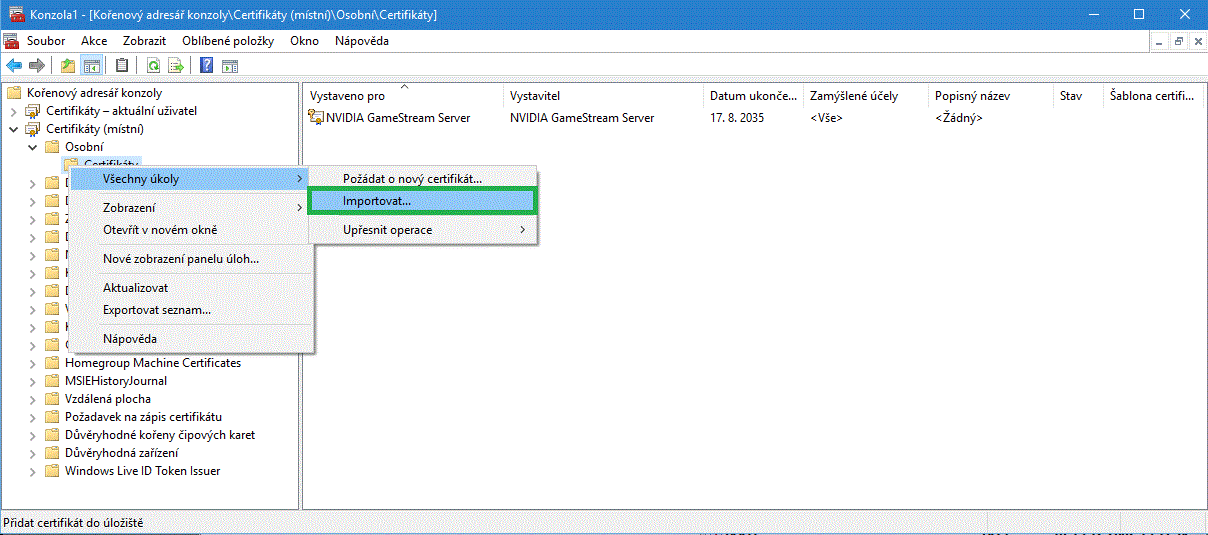Expand the Homegroup Machine Certificates node

pyautogui.click(x=32, y=363)
